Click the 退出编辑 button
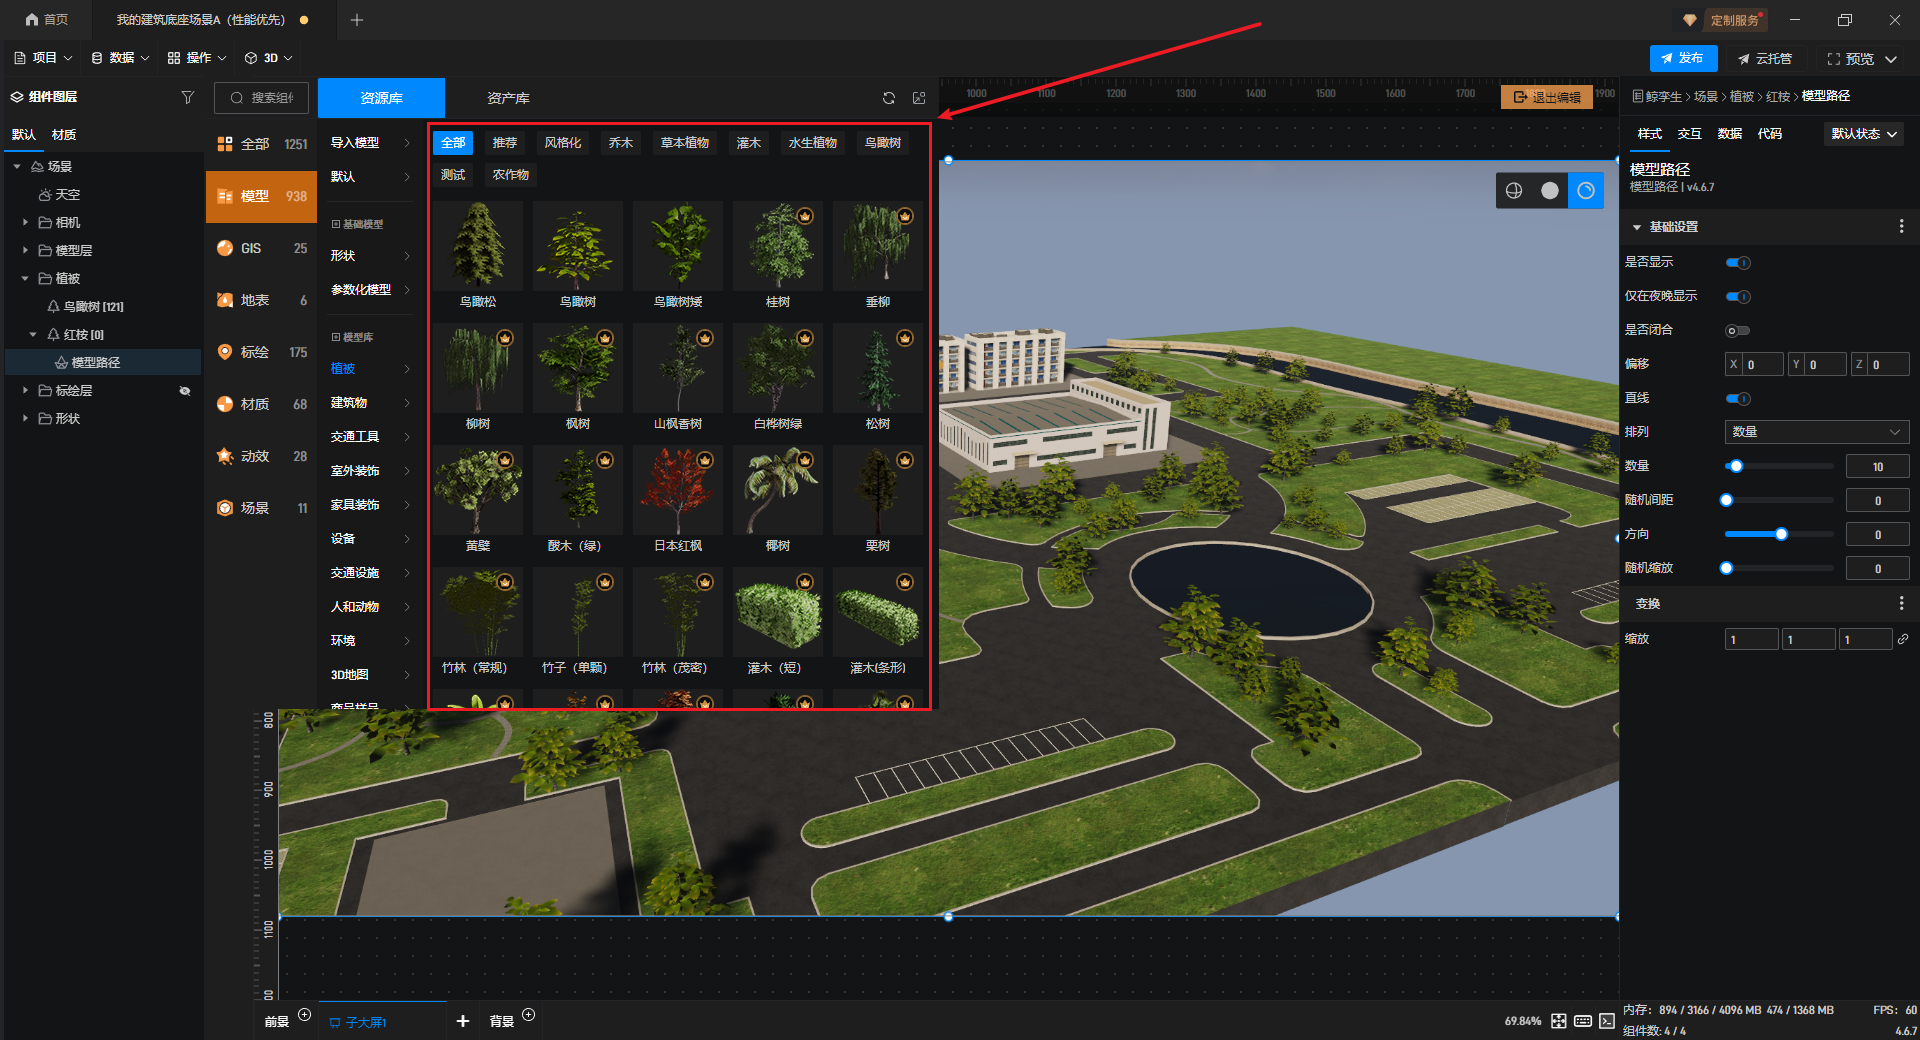Viewport: 1920px width, 1040px height. [1547, 97]
